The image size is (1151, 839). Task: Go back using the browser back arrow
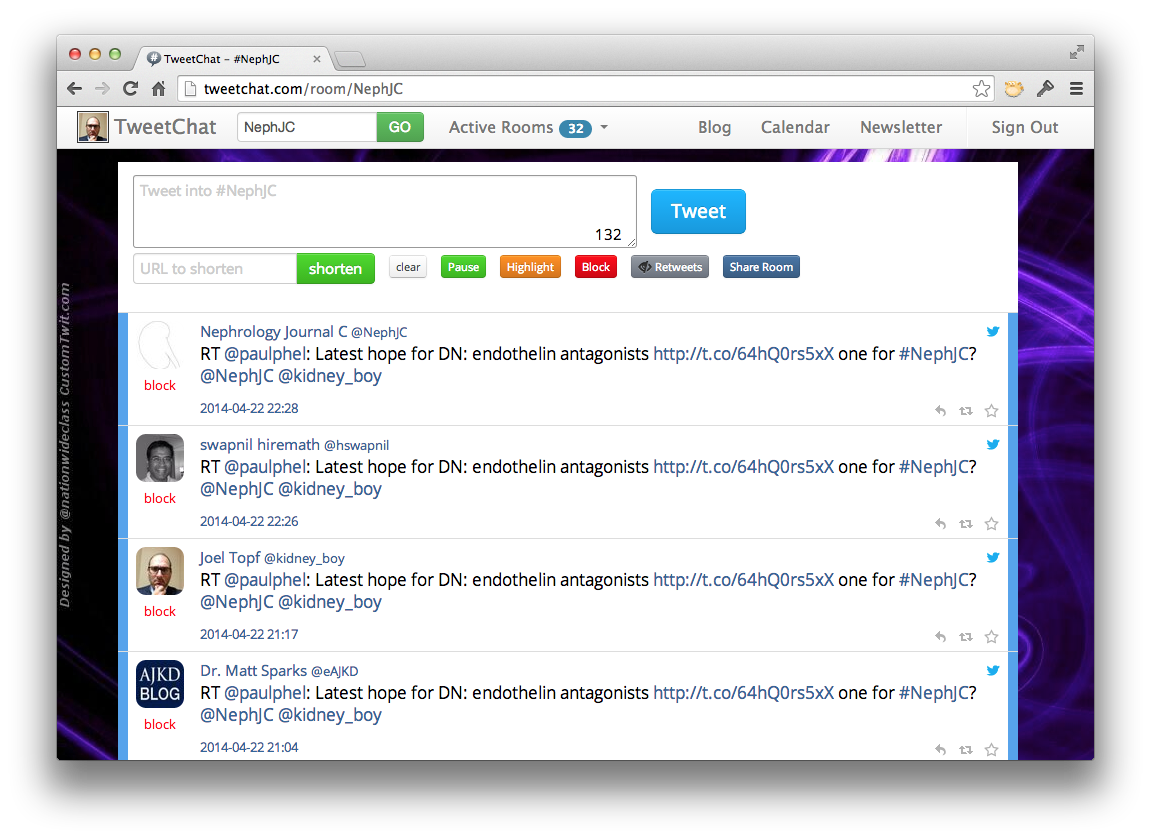pos(74,89)
